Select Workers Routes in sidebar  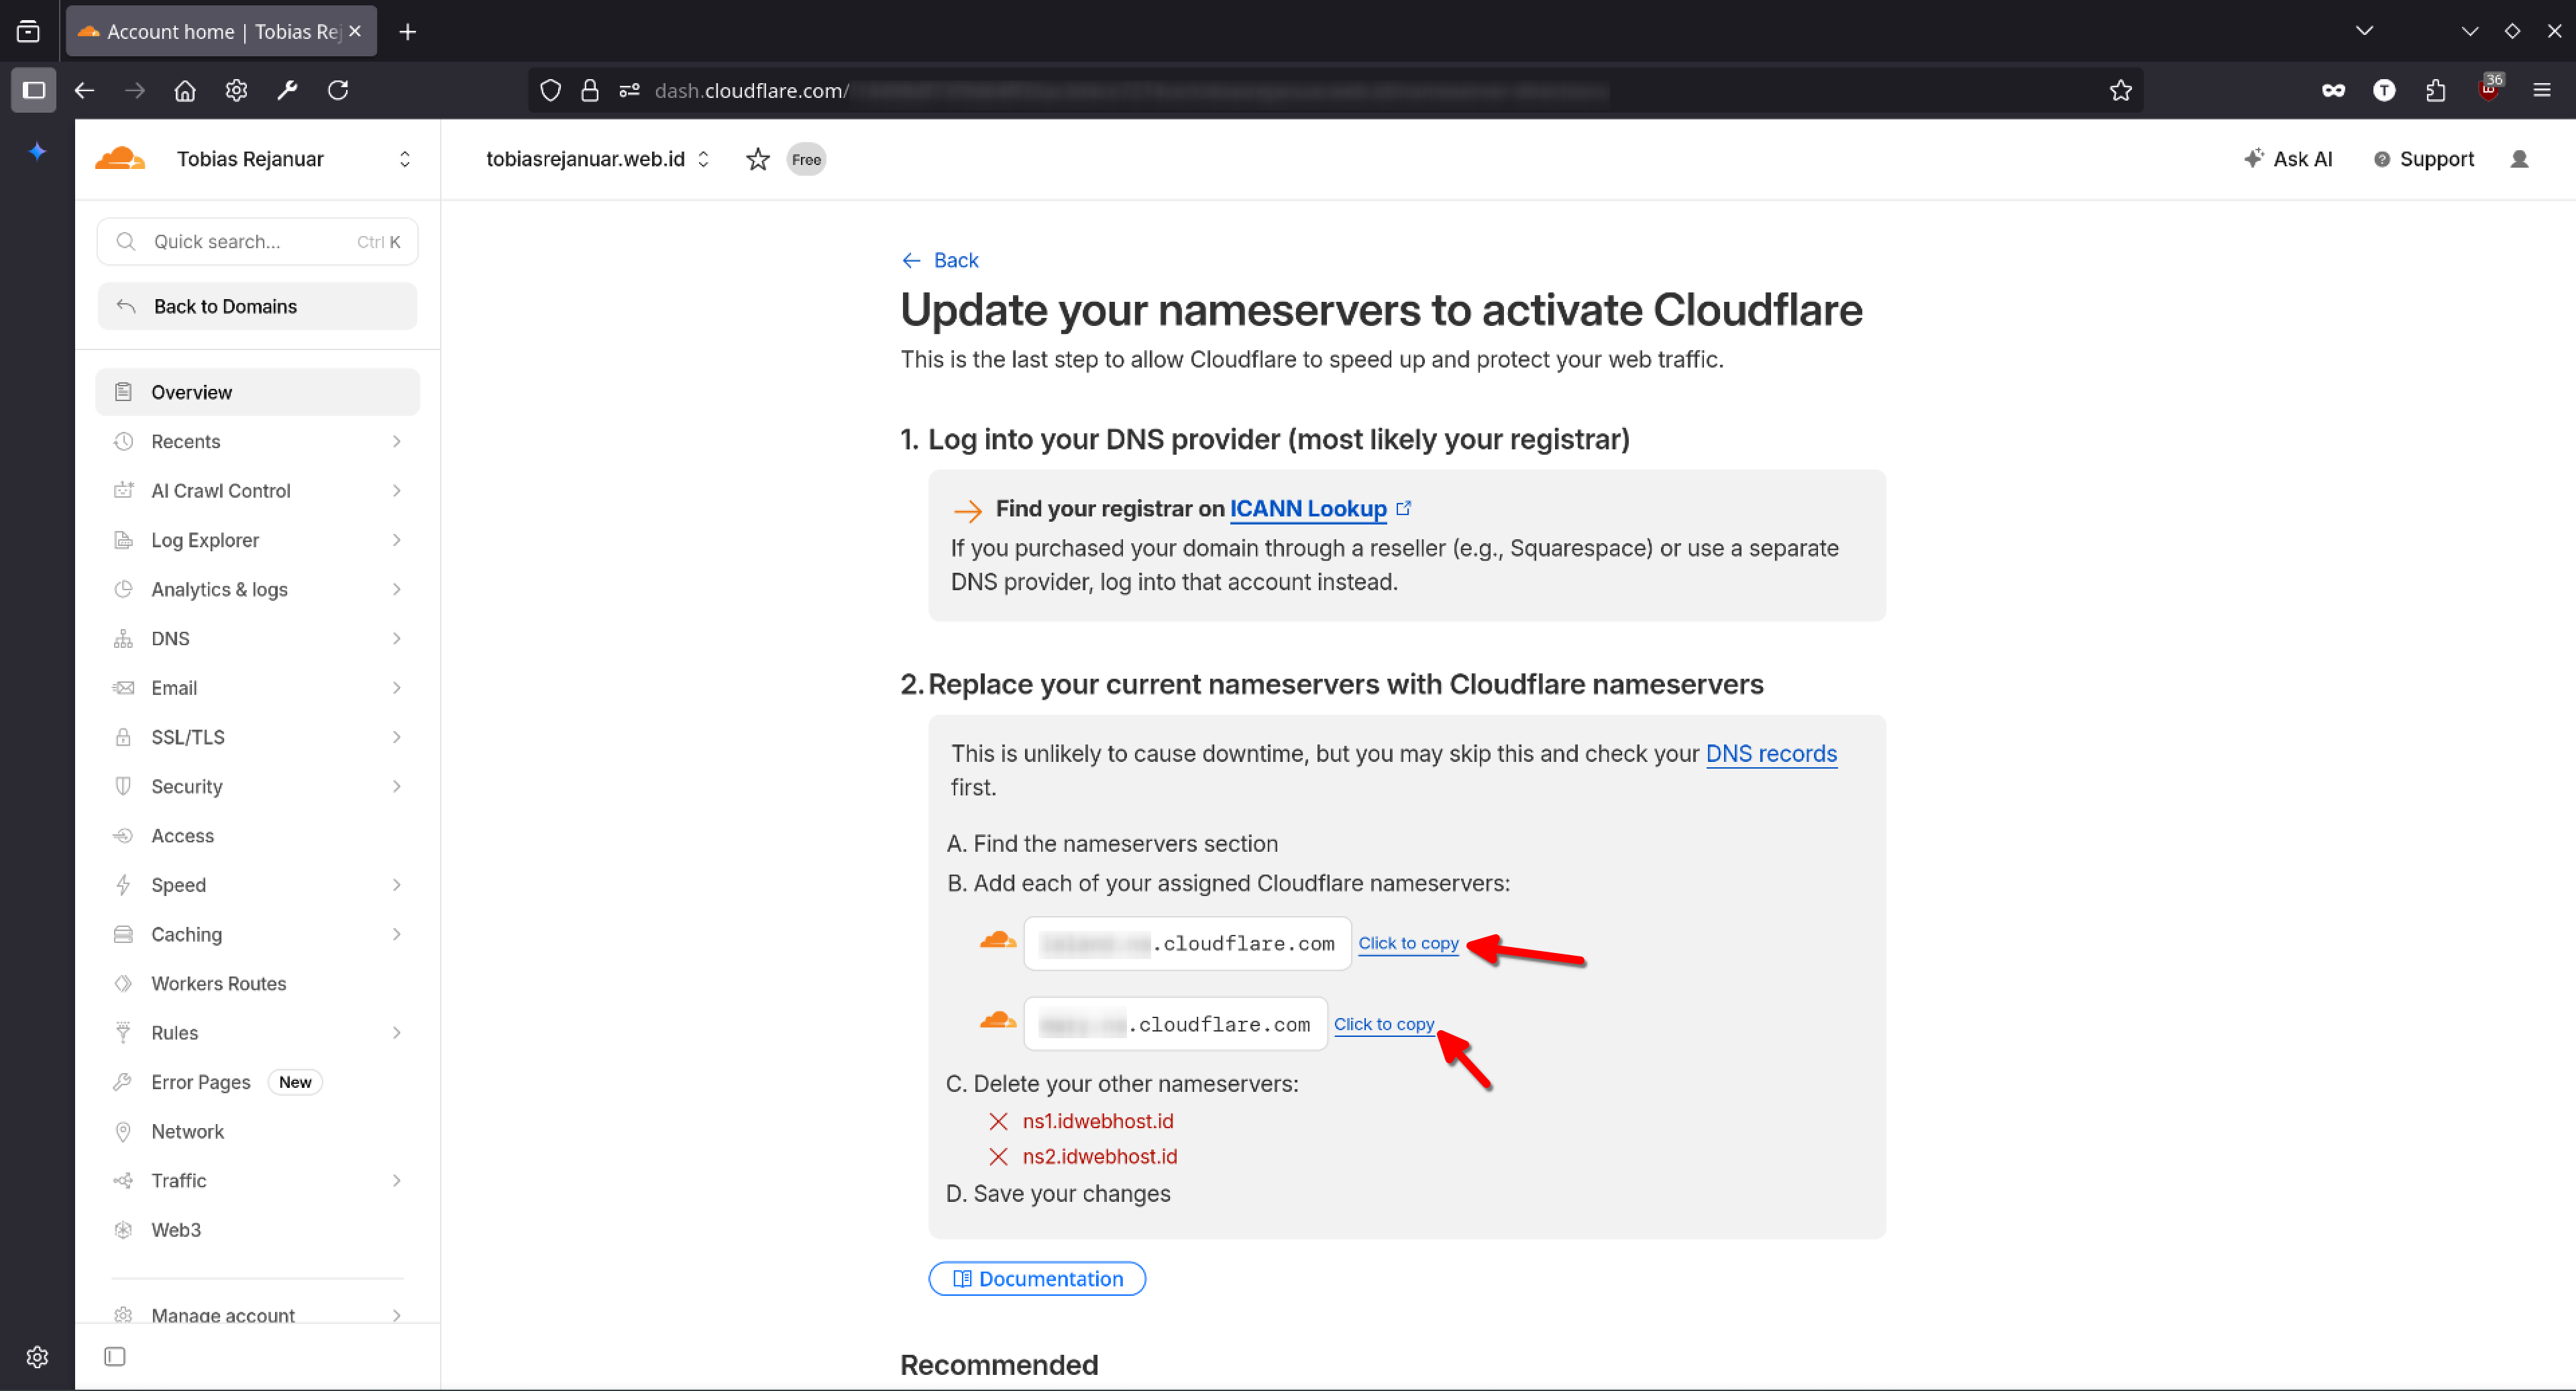218,983
